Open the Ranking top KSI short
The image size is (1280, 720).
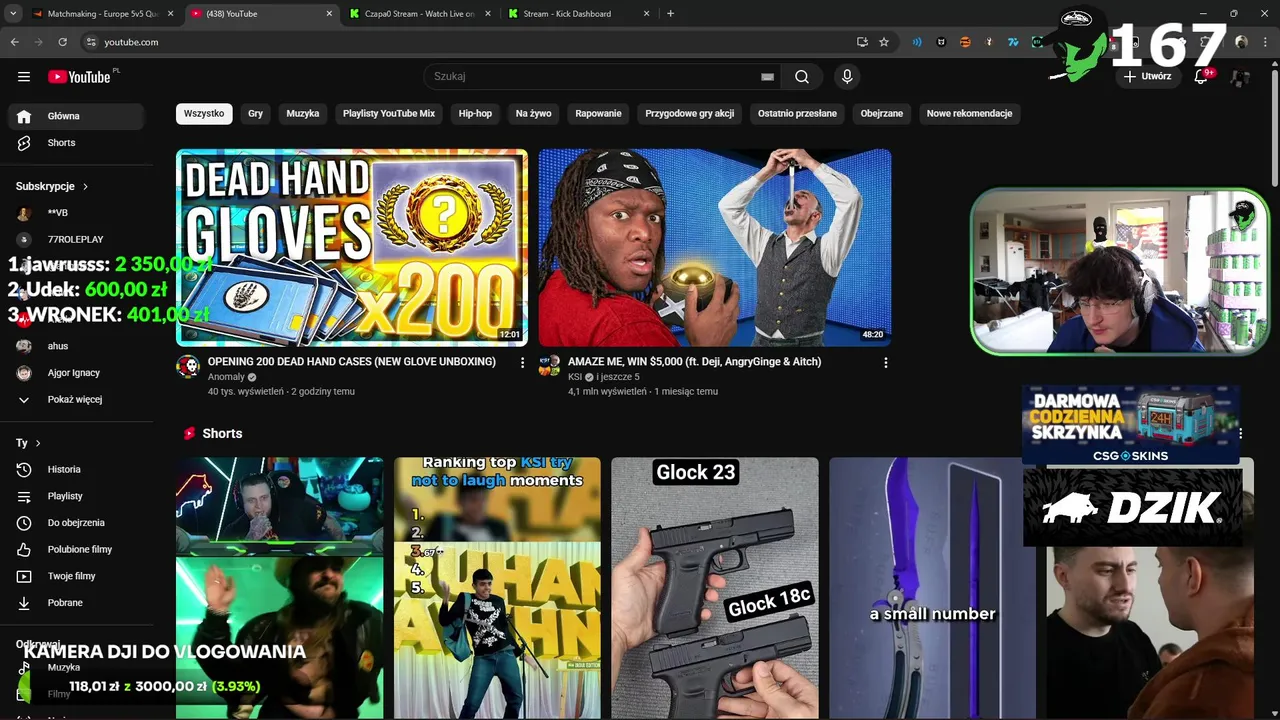coord(497,588)
